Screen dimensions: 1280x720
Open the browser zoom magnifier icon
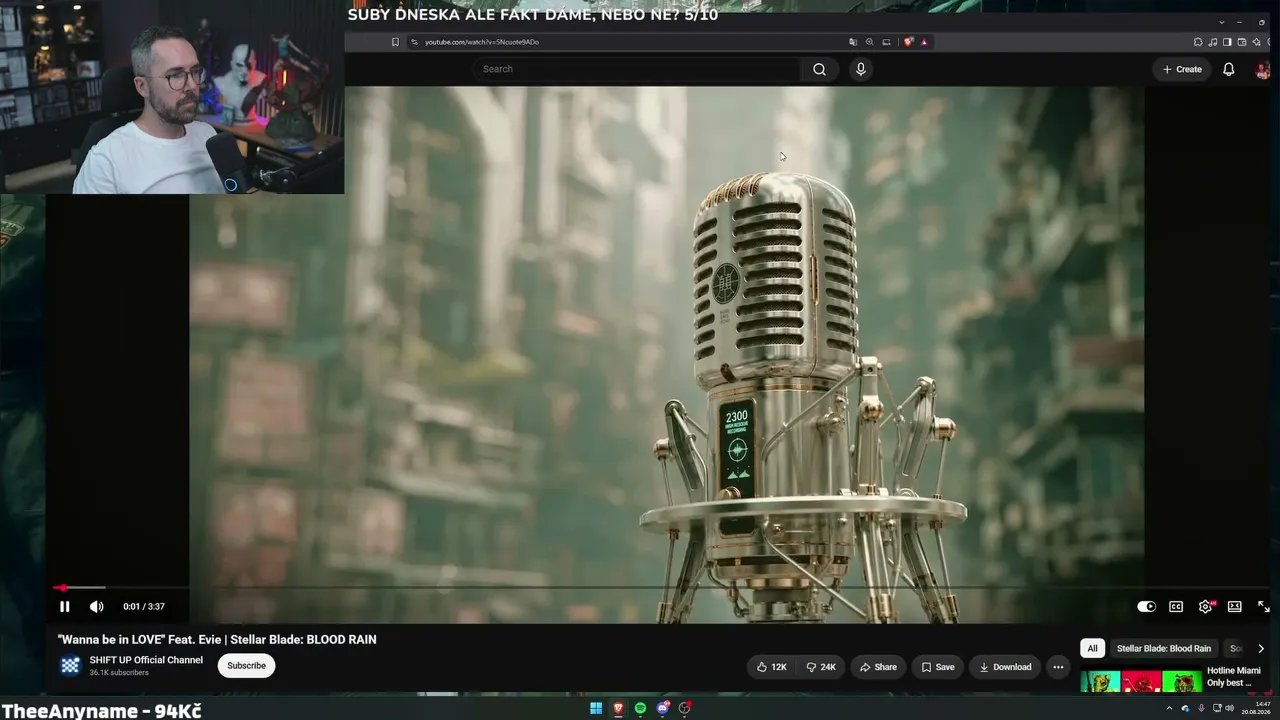869,42
